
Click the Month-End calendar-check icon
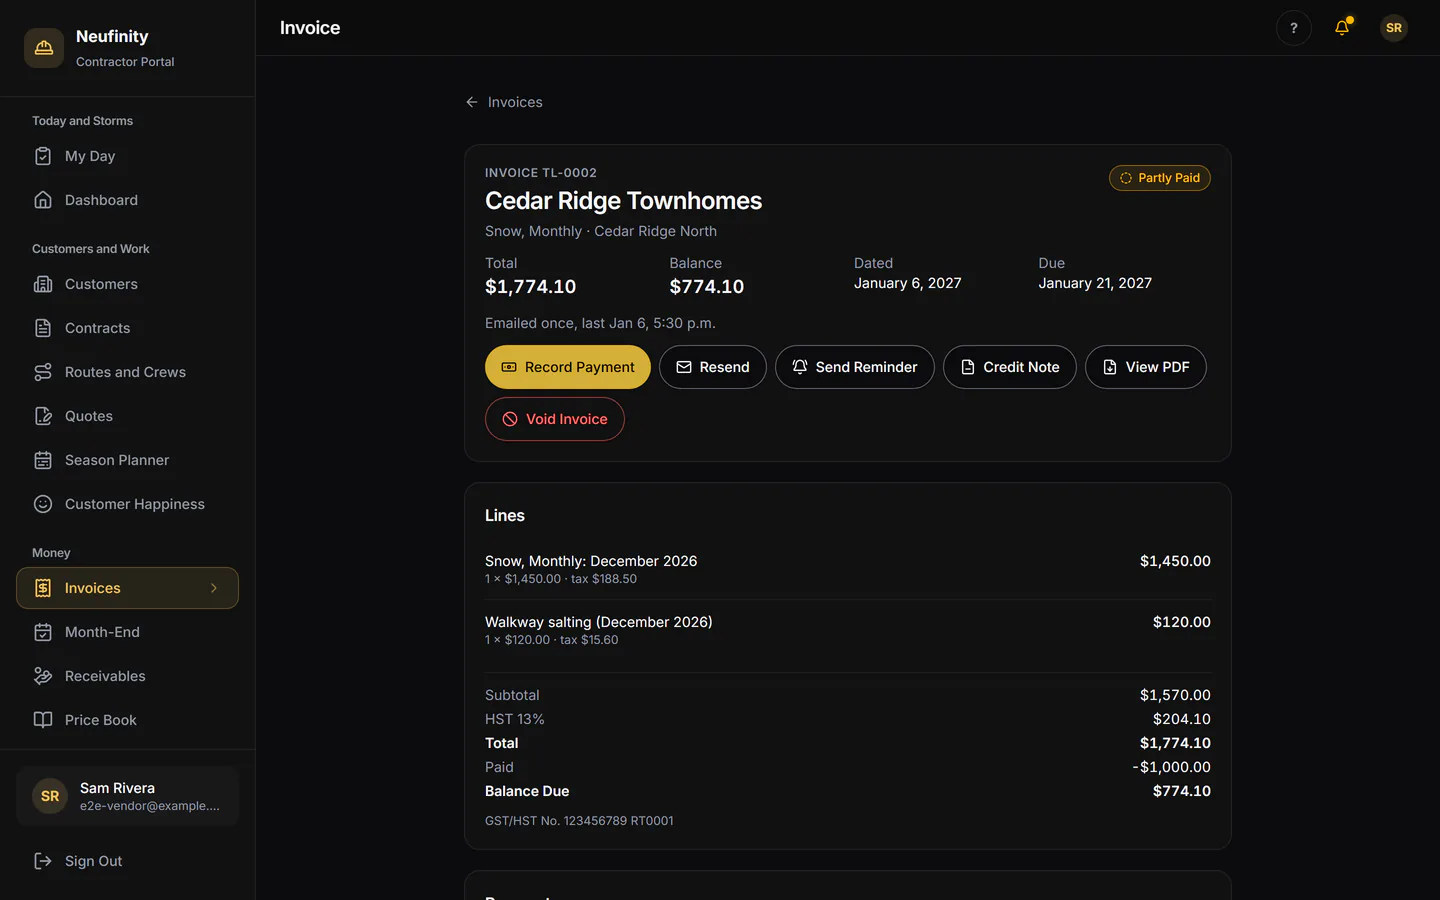pyautogui.click(x=43, y=632)
